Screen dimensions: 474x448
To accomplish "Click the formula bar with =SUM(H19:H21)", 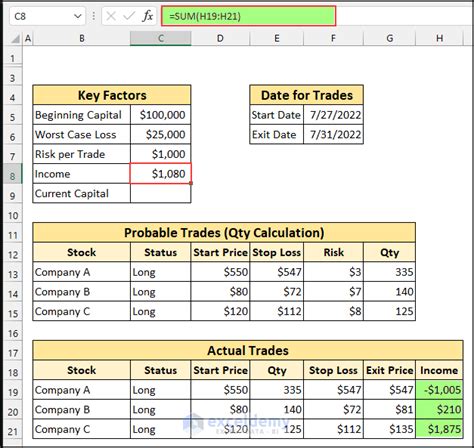I will pos(248,16).
